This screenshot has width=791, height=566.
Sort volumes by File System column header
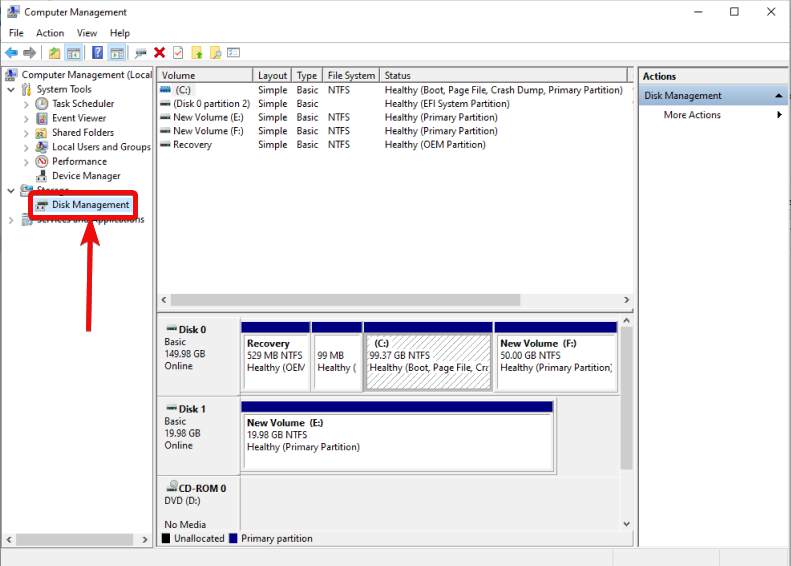click(351, 76)
